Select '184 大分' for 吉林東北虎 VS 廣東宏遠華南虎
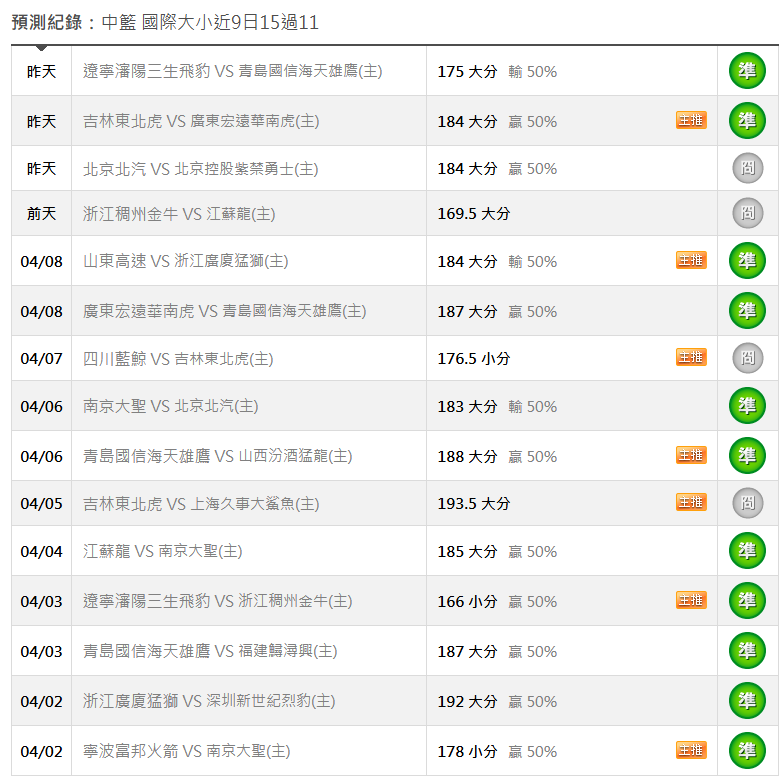The height and width of the screenshot is (781, 783). (467, 121)
